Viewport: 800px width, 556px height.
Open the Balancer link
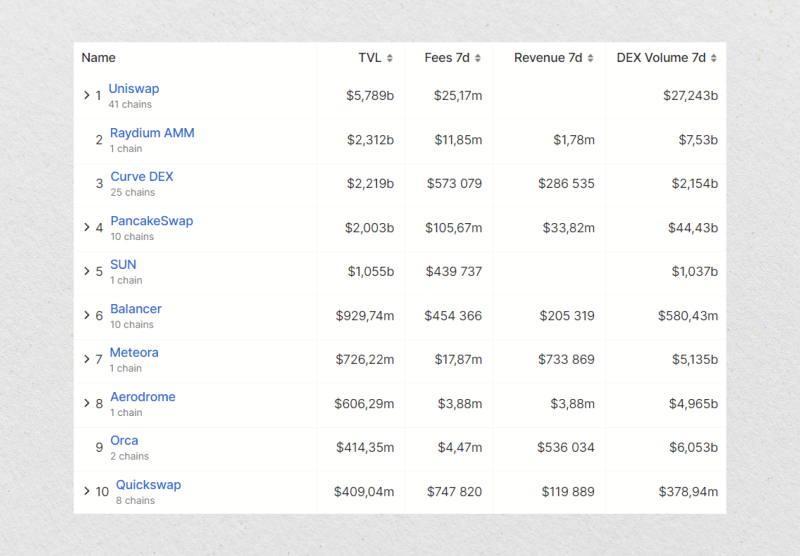136,309
